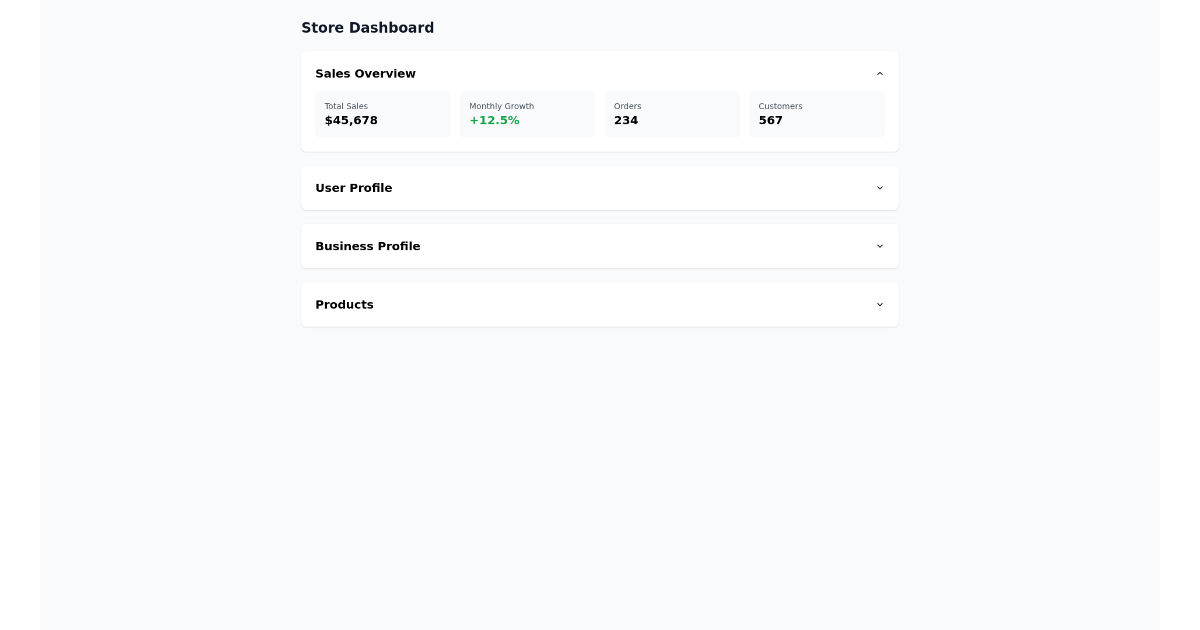Click the 234 orders figure

point(626,120)
